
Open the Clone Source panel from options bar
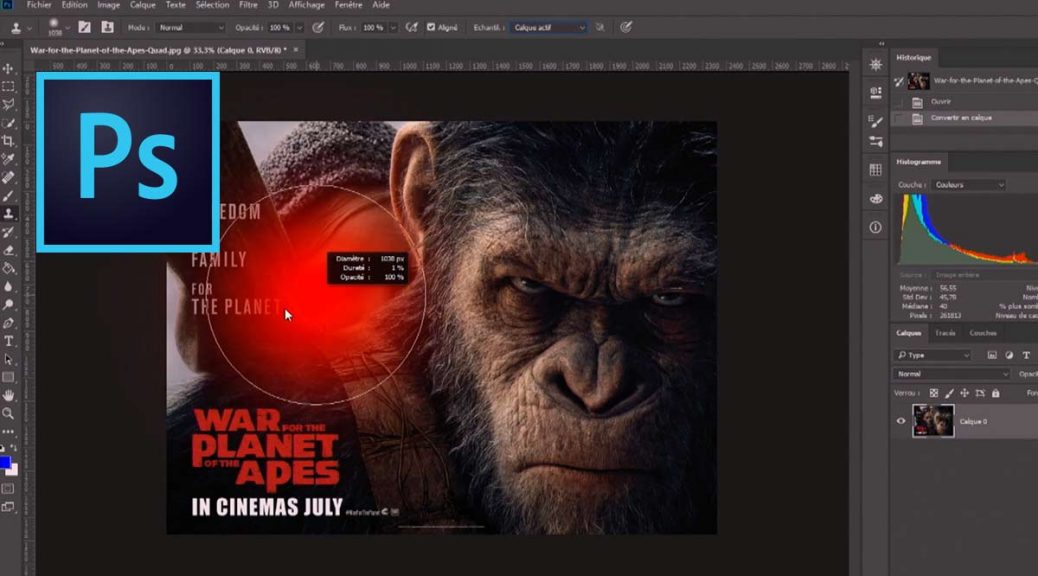tap(107, 27)
